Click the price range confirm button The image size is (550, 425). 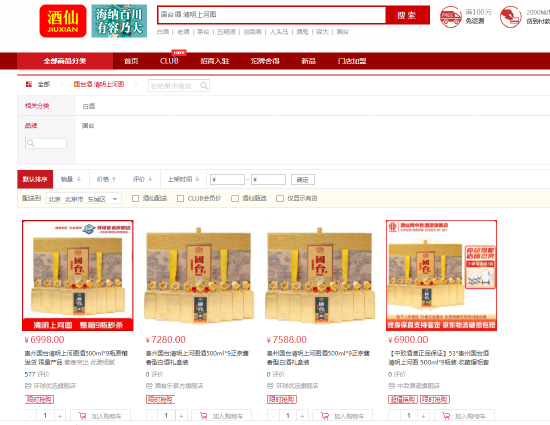click(303, 180)
